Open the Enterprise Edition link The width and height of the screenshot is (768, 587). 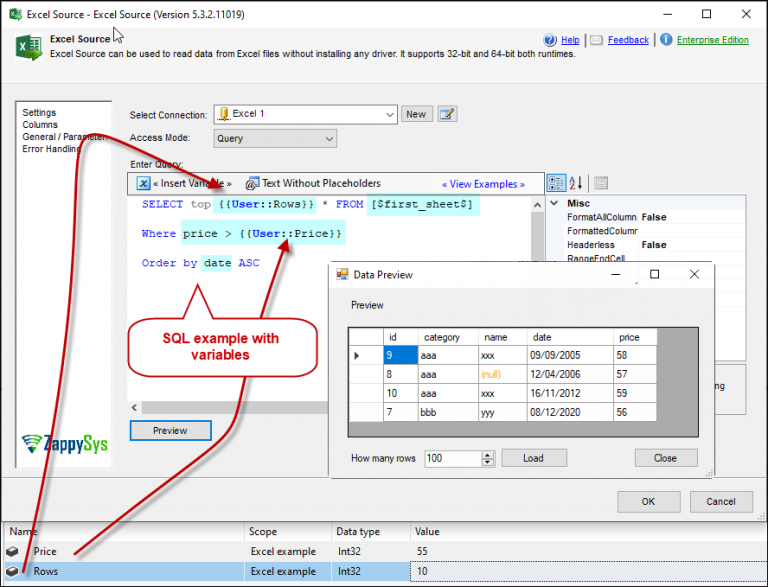click(713, 40)
